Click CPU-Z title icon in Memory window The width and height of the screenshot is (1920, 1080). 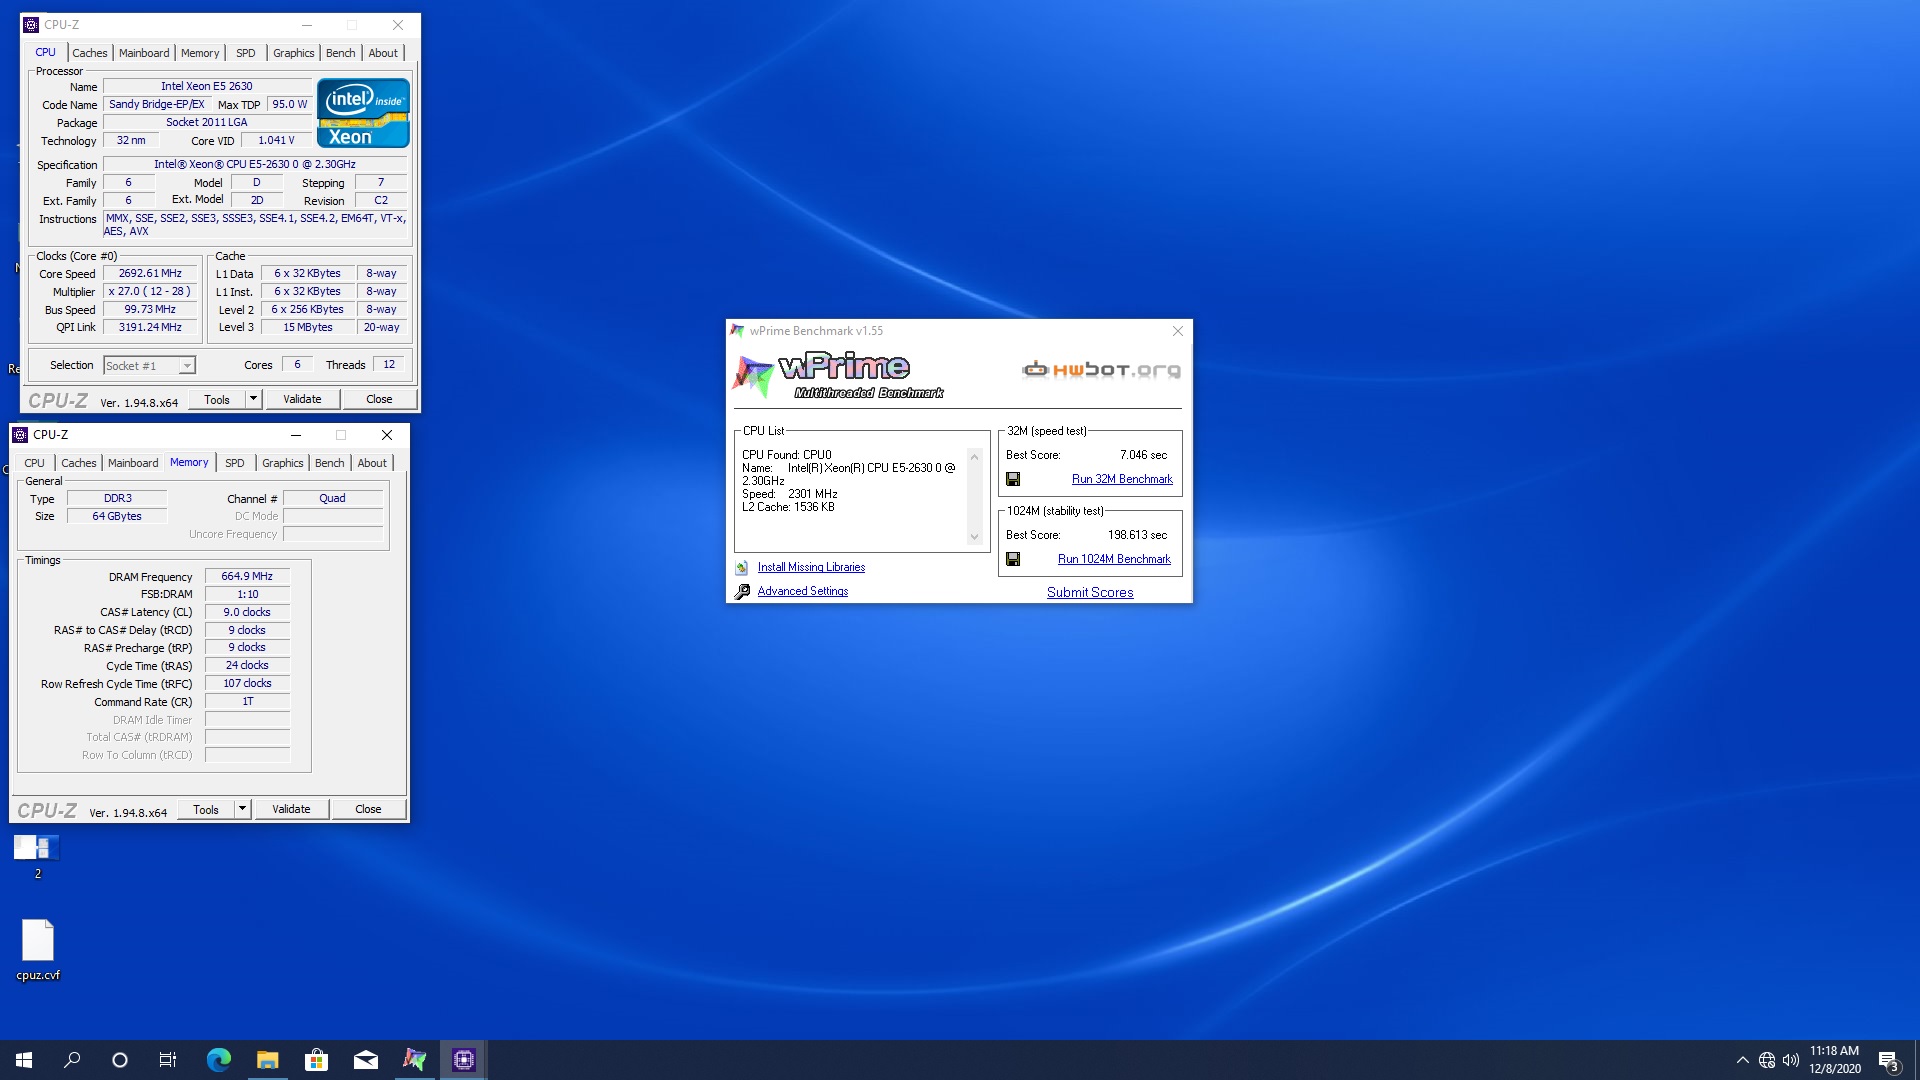pyautogui.click(x=20, y=435)
